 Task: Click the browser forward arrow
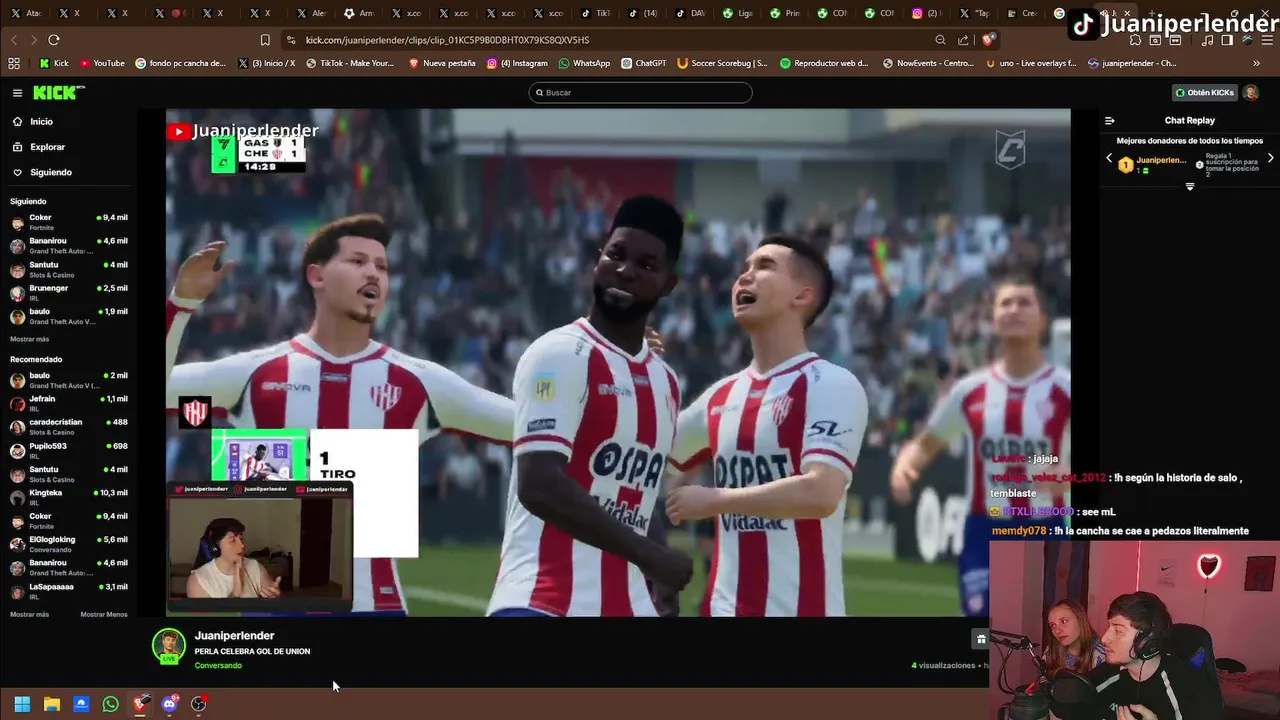point(33,40)
